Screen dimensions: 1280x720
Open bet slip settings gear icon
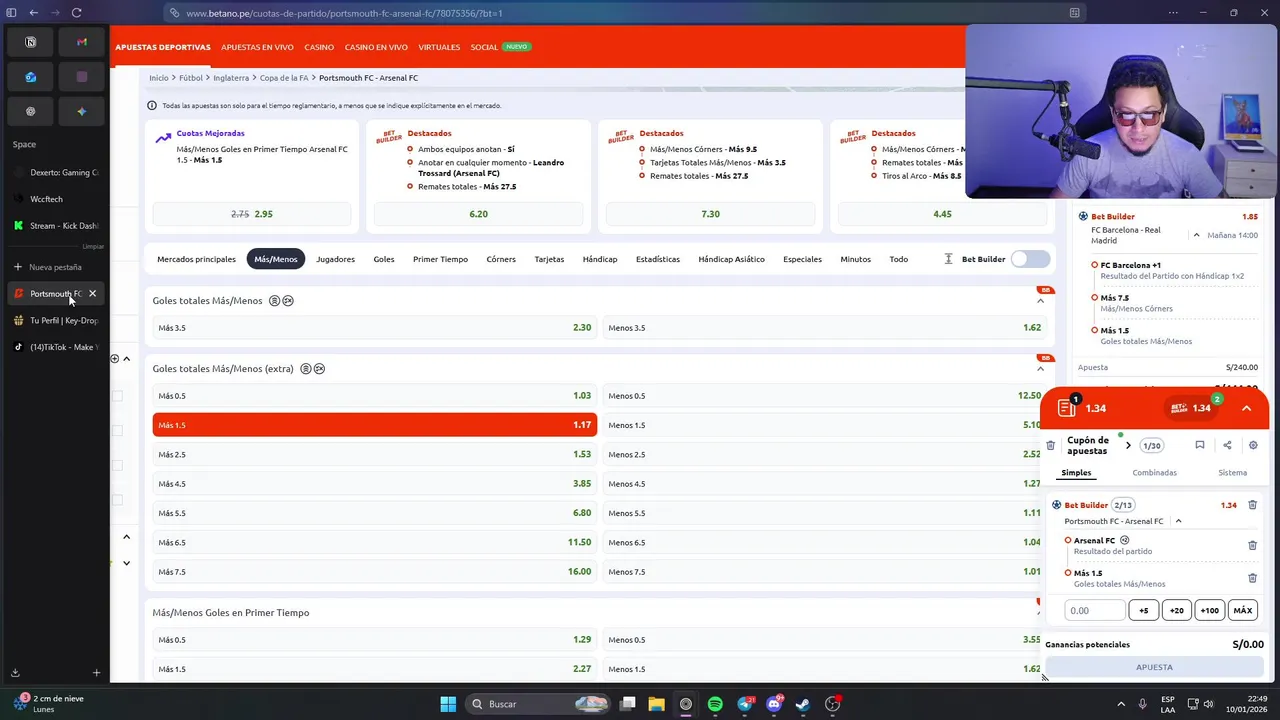point(1253,445)
